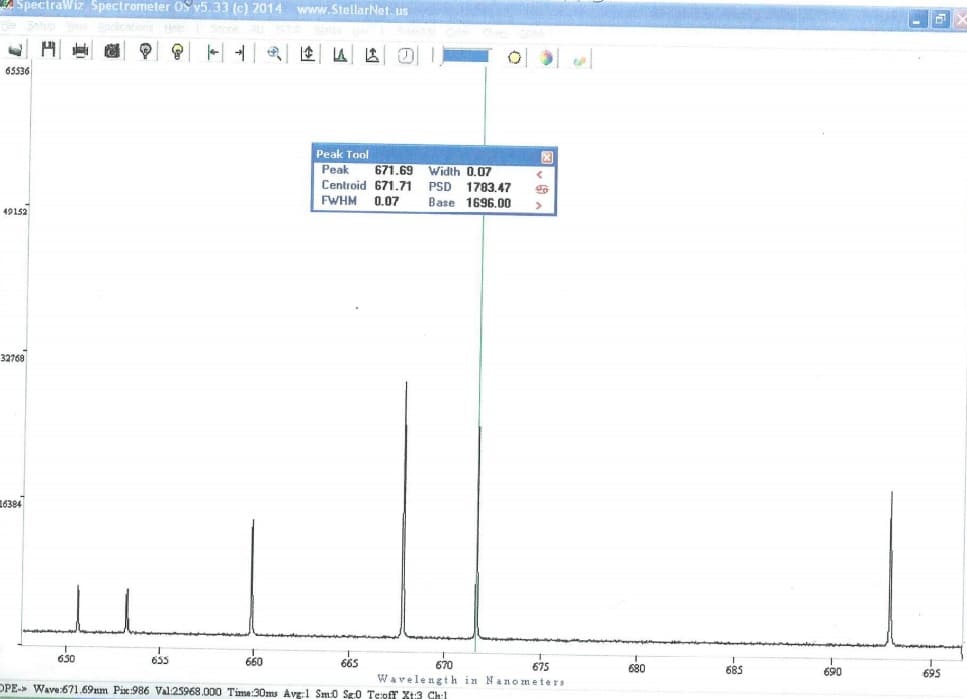Click the yellow circle toolbar icon
The image size is (967, 699).
[x=514, y=58]
